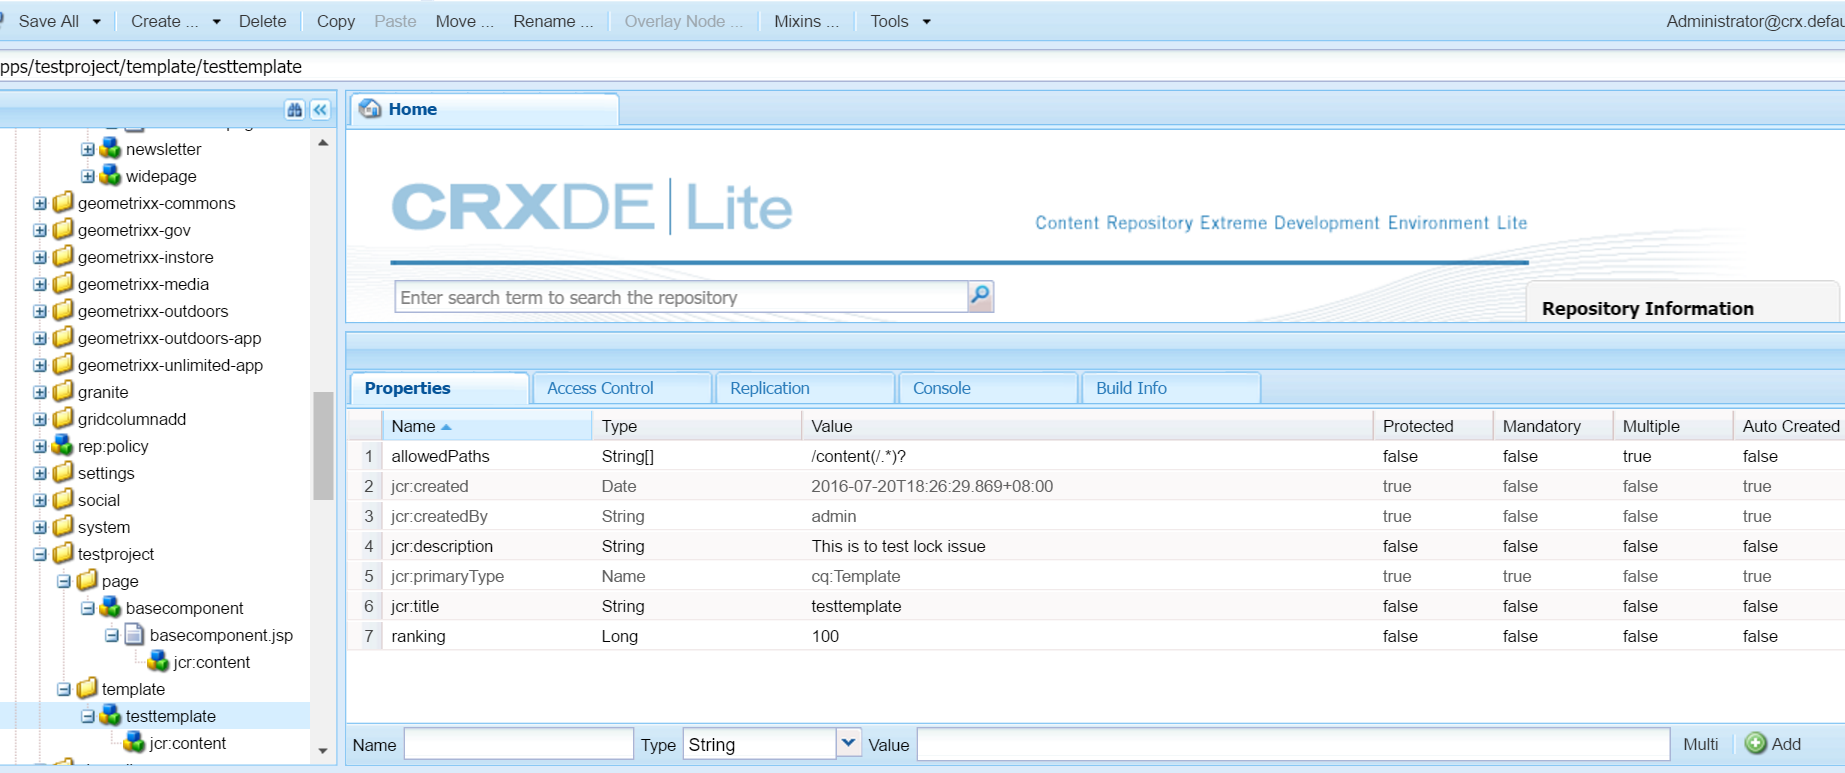
Task: Select the ranking property row
Action: [x=1095, y=636]
